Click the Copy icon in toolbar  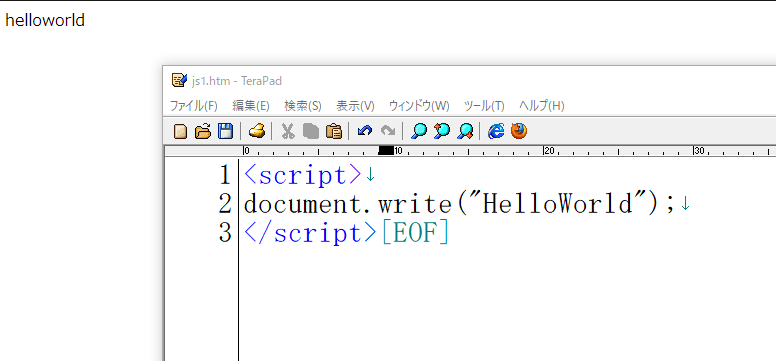[x=311, y=131]
